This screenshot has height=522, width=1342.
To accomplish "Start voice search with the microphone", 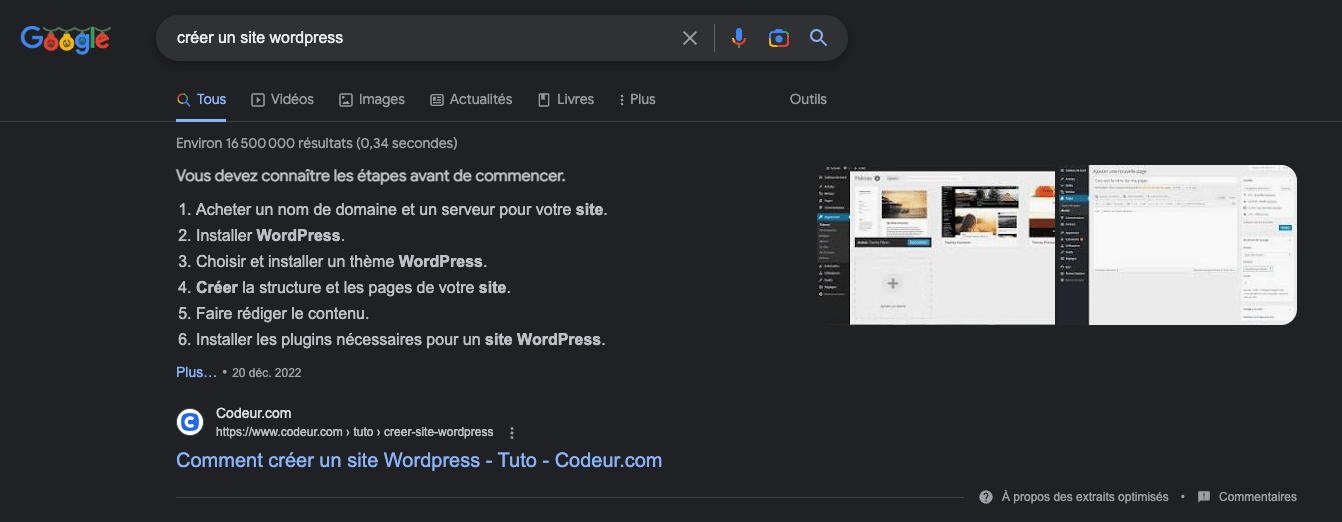I will (739, 38).
